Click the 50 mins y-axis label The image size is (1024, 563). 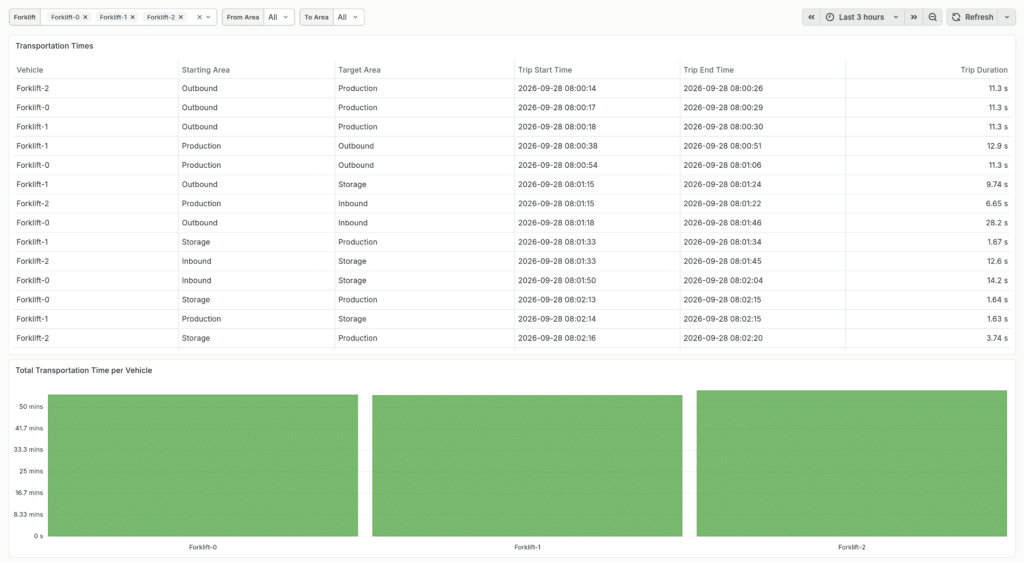pyautogui.click(x=31, y=406)
